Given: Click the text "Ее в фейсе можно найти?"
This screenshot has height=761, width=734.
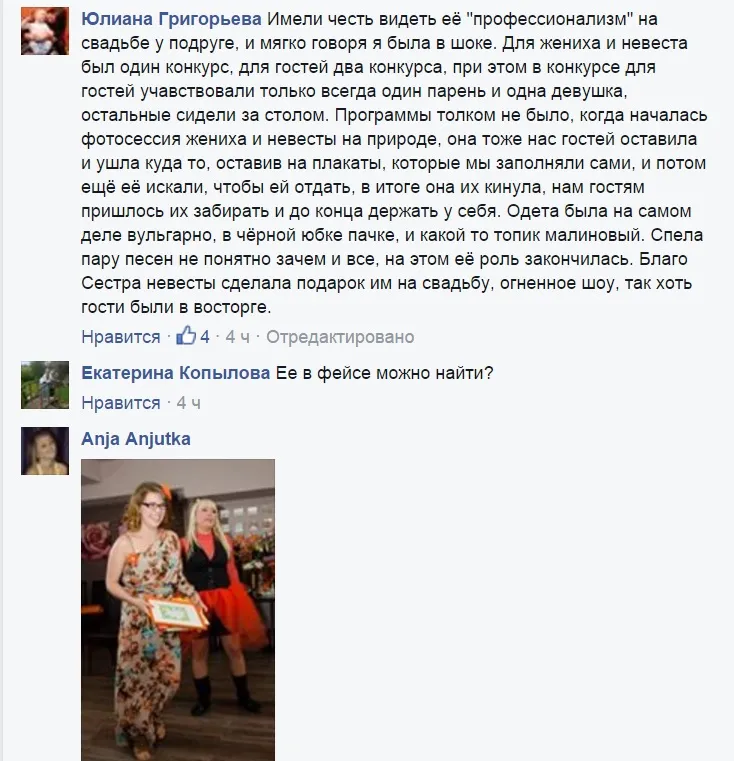Looking at the screenshot, I should click(384, 373).
